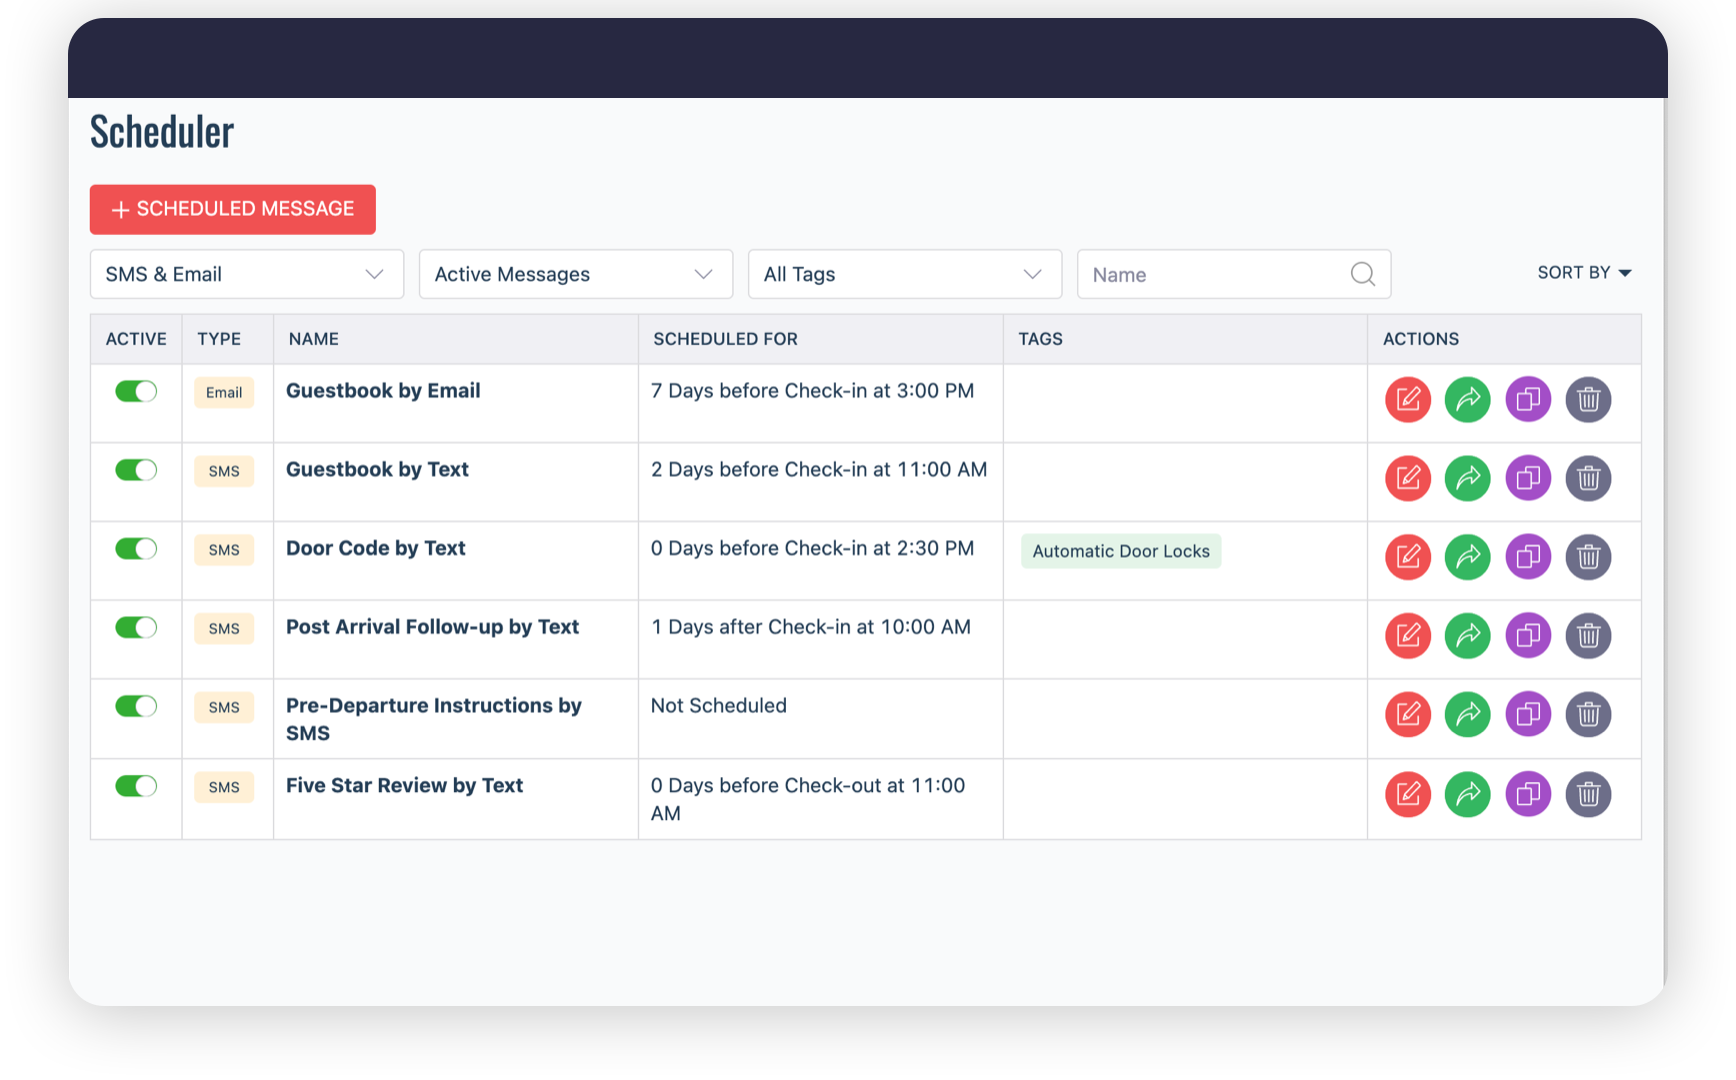Open the Sort By menu
The height and width of the screenshot is (1080, 1736).
pos(1584,272)
